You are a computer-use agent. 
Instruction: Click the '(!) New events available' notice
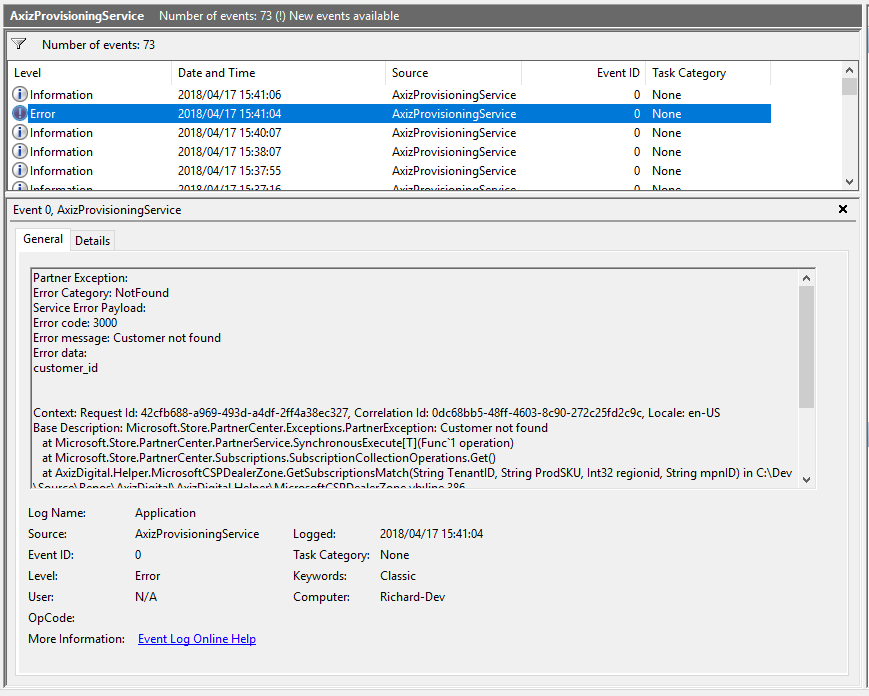click(x=337, y=16)
